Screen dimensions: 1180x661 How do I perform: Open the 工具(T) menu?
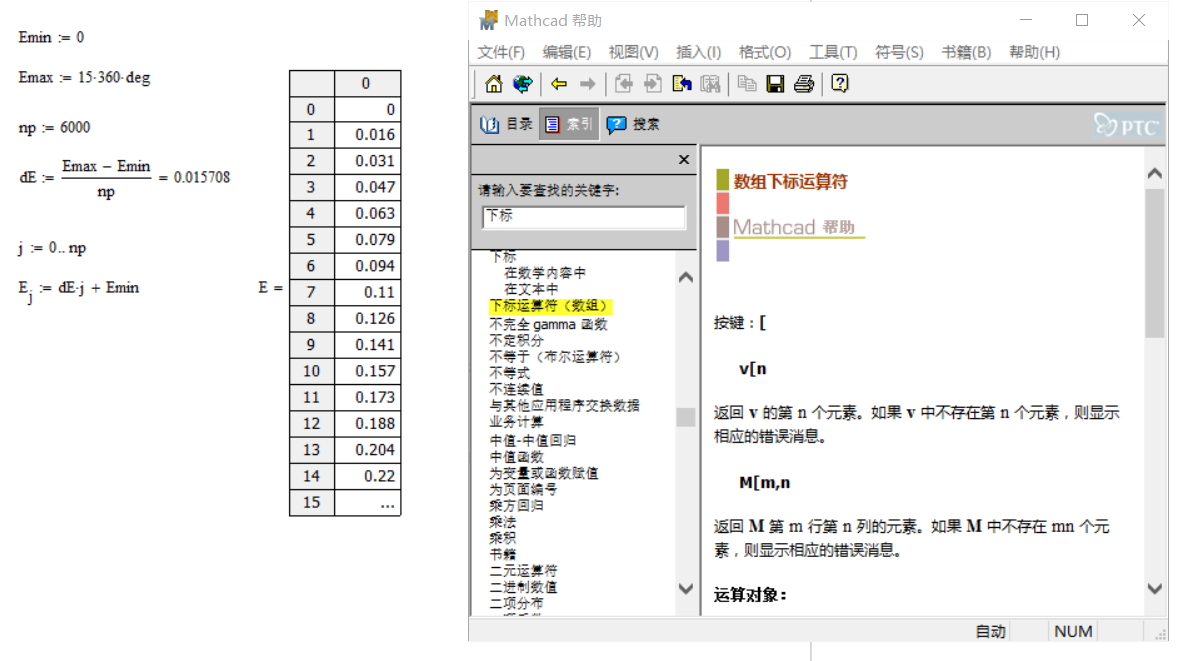tap(833, 52)
